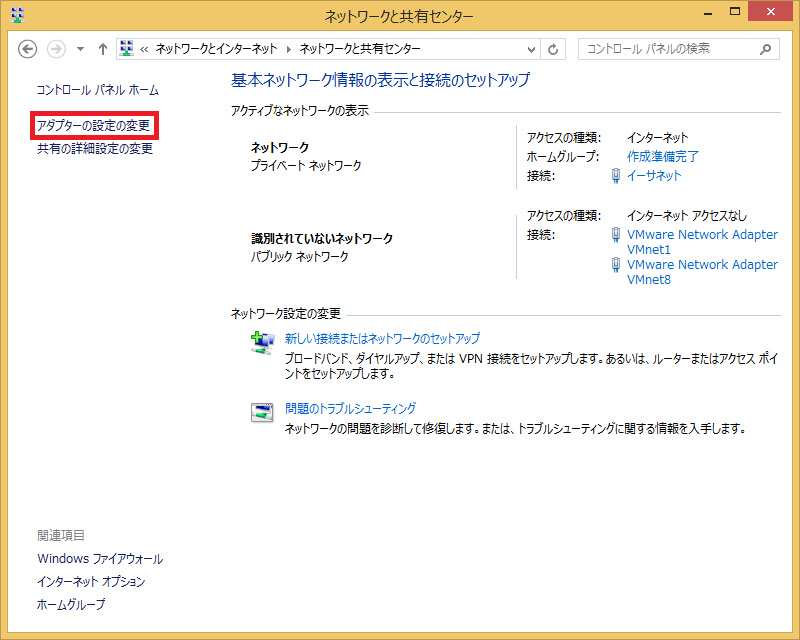Open 共有の詳細設定の変更 link
Image resolution: width=800 pixels, height=640 pixels.
click(95, 149)
